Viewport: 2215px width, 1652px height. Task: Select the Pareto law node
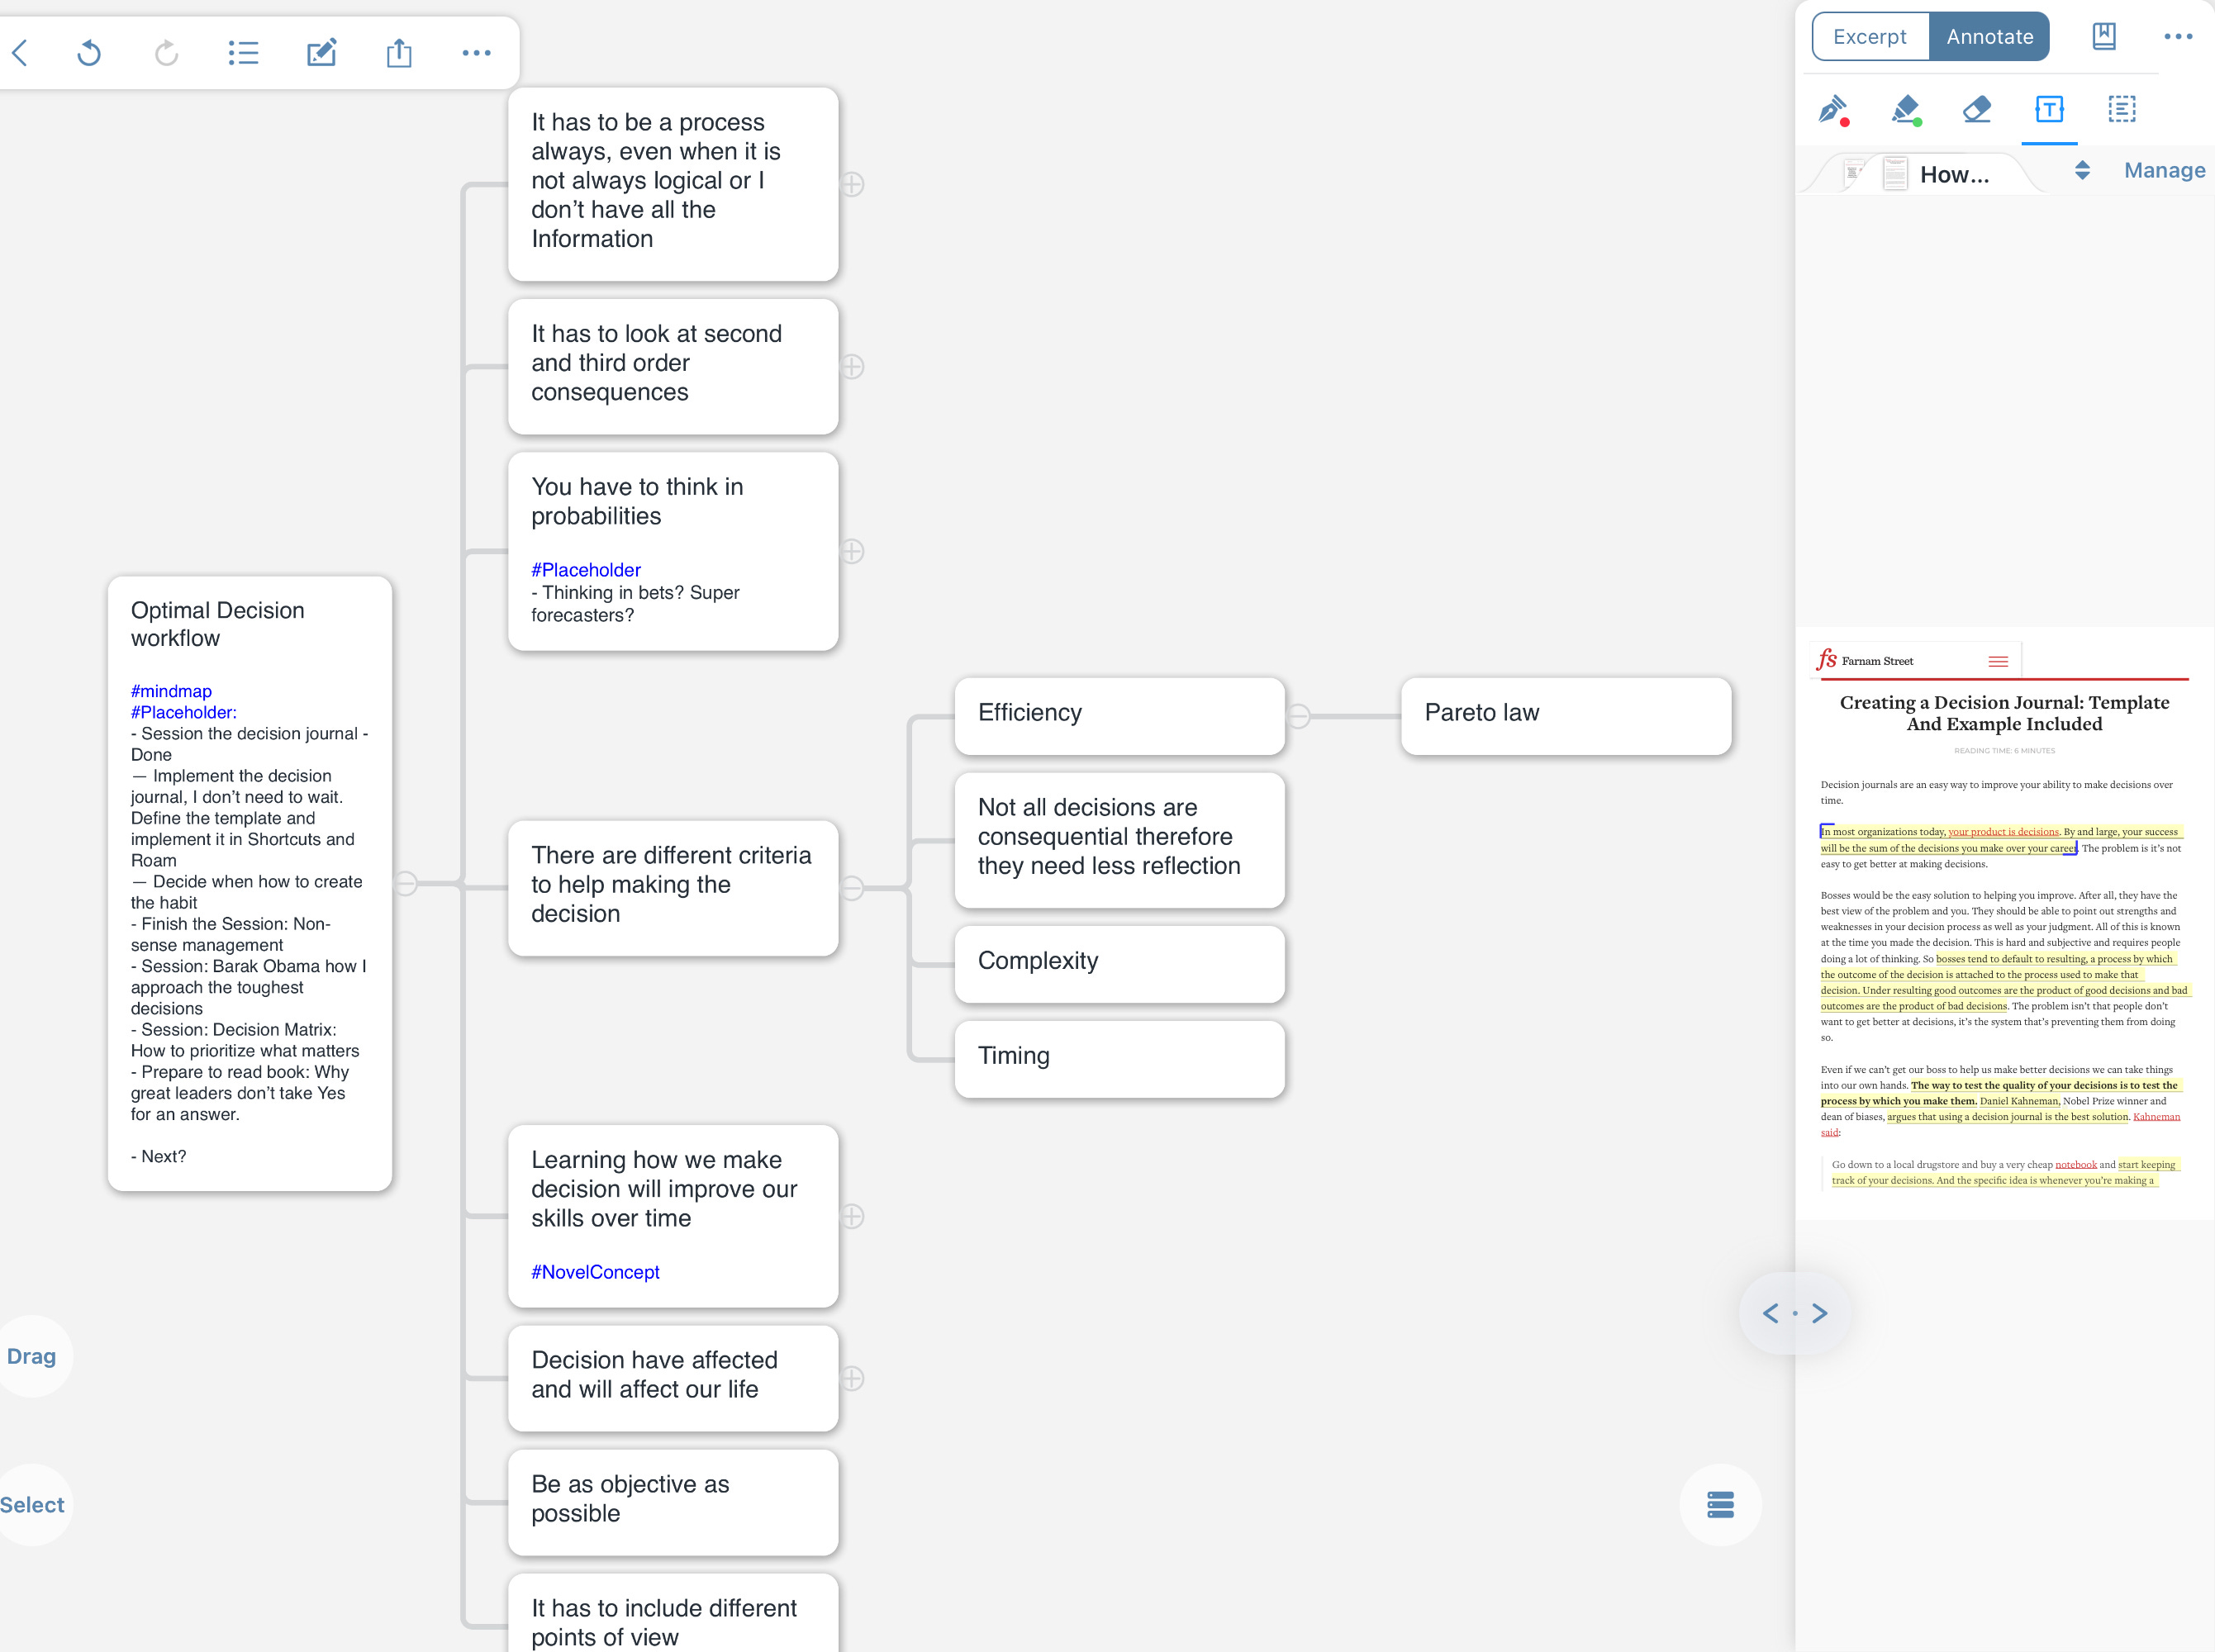(1565, 715)
